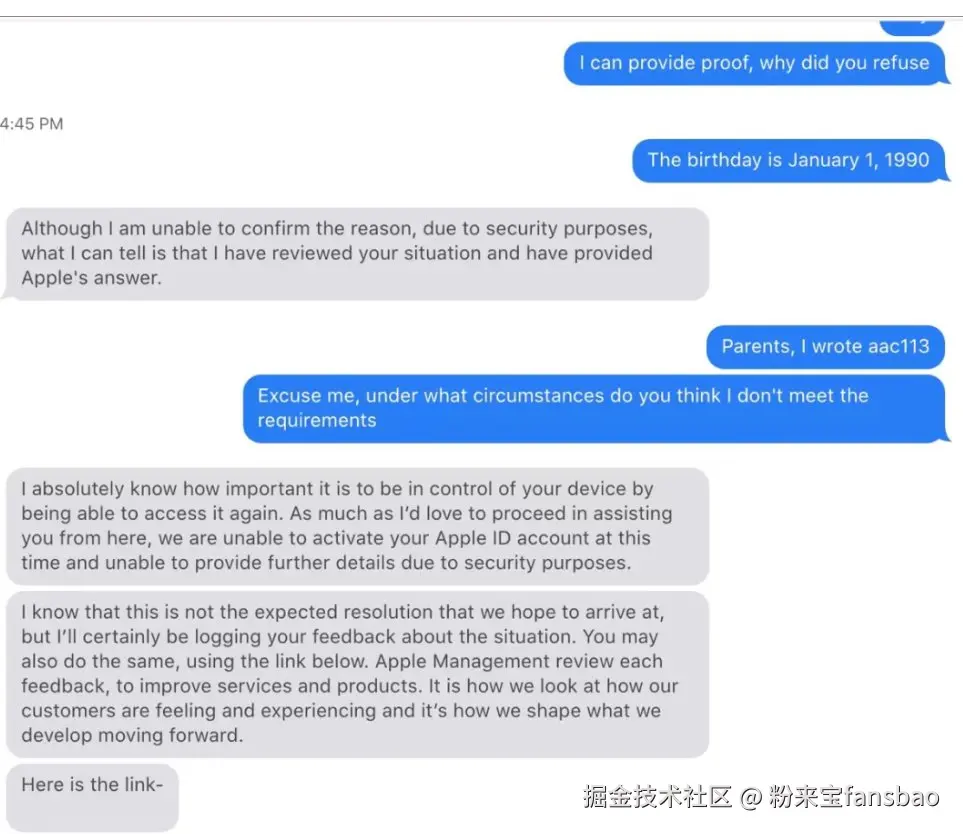This screenshot has width=963, height=834.
Task: Click the "掘金技术社区" watermark text
Action: (x=658, y=797)
